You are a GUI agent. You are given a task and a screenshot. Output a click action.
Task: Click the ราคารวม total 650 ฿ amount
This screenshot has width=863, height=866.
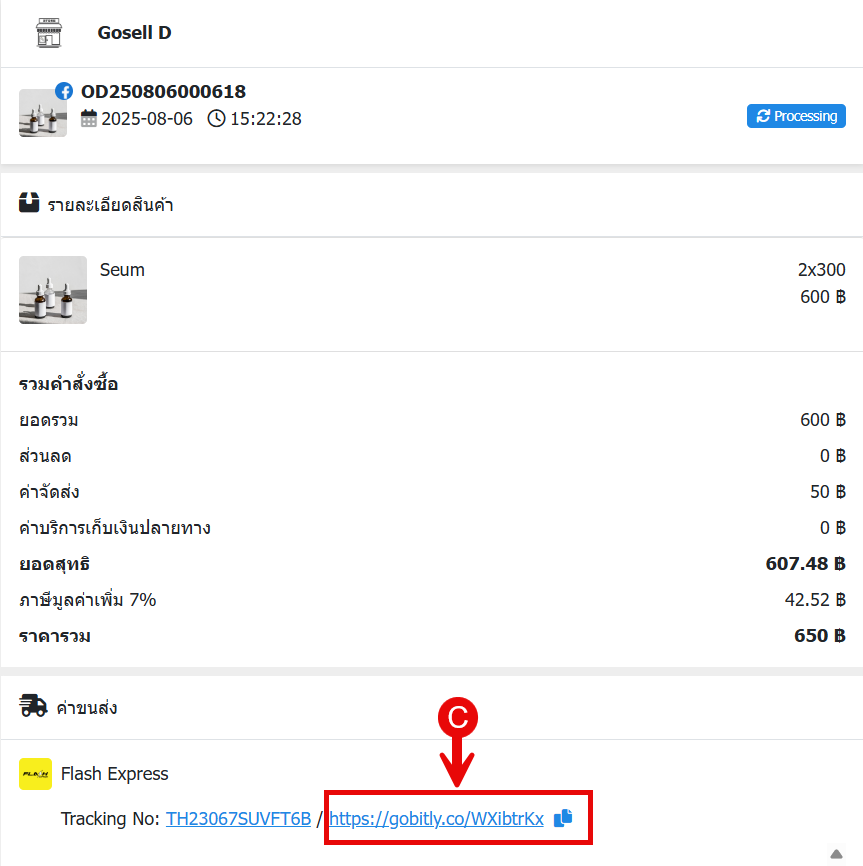820,636
